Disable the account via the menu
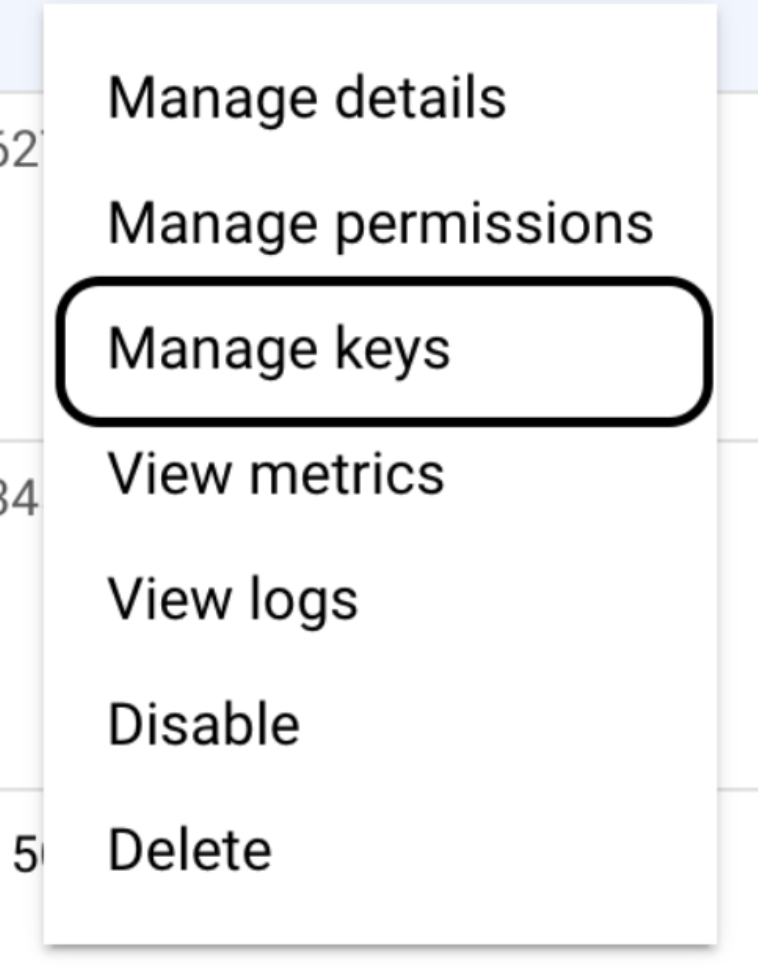Screen dimensions: 758x966 (203, 725)
